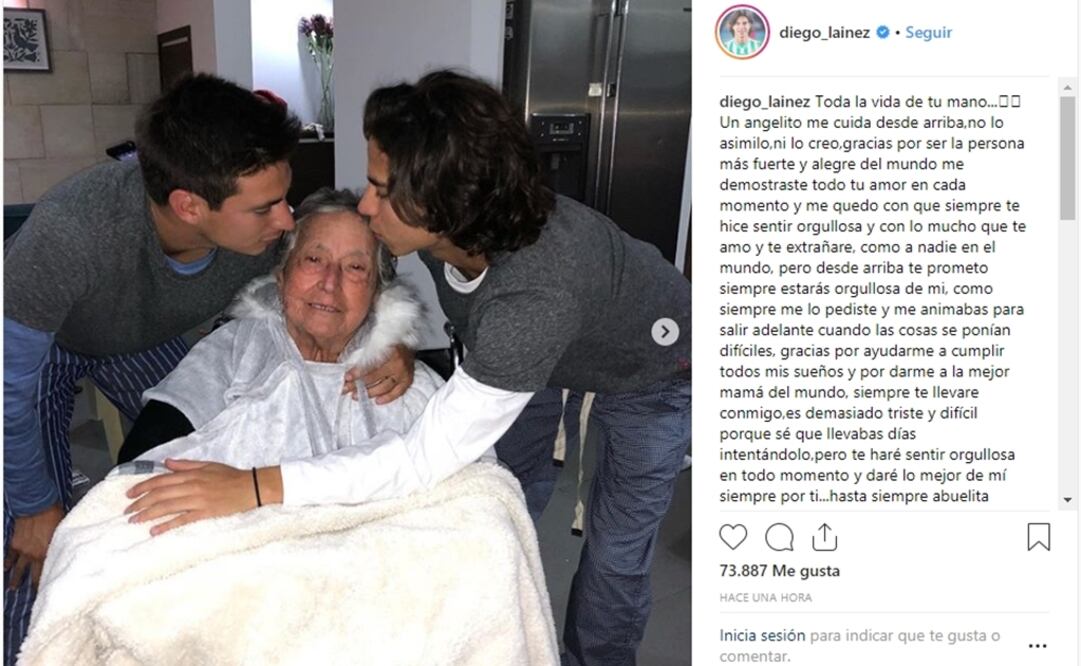Click diego_lainez username in the caption
The height and width of the screenshot is (666, 1081).
(765, 102)
